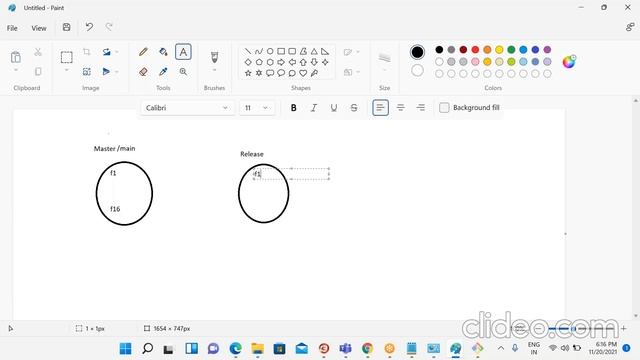The height and width of the screenshot is (360, 640).
Task: Click the Share icon at top right
Action: [x=630, y=27]
